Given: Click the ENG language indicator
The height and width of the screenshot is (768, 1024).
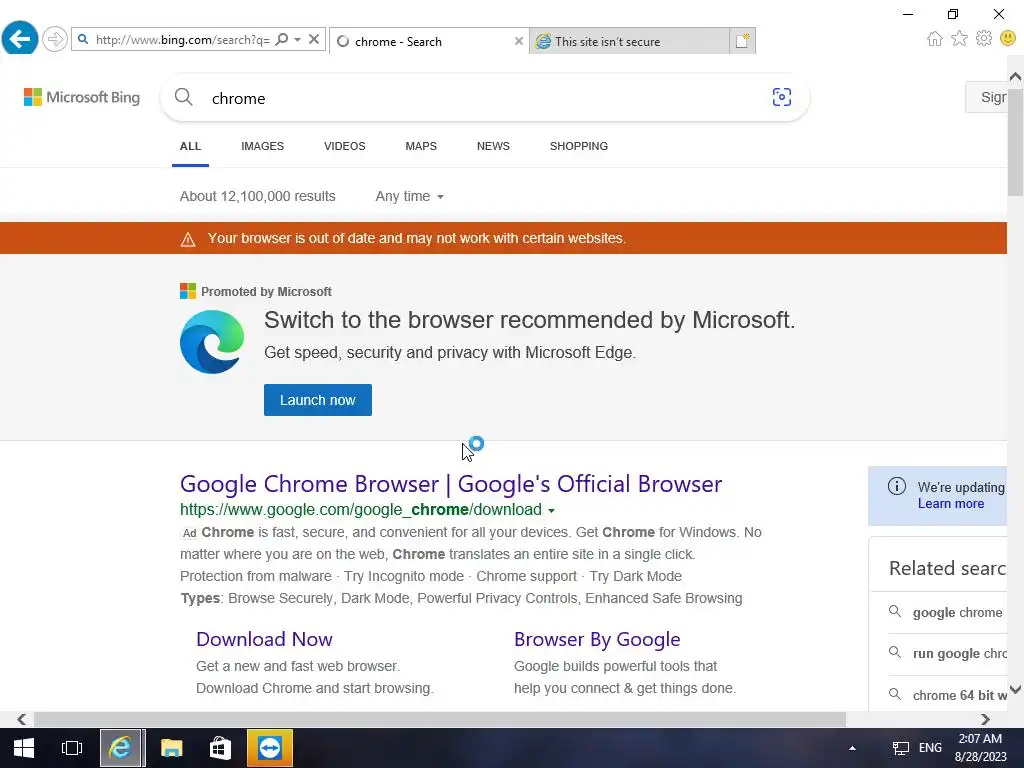Looking at the screenshot, I should (930, 748).
